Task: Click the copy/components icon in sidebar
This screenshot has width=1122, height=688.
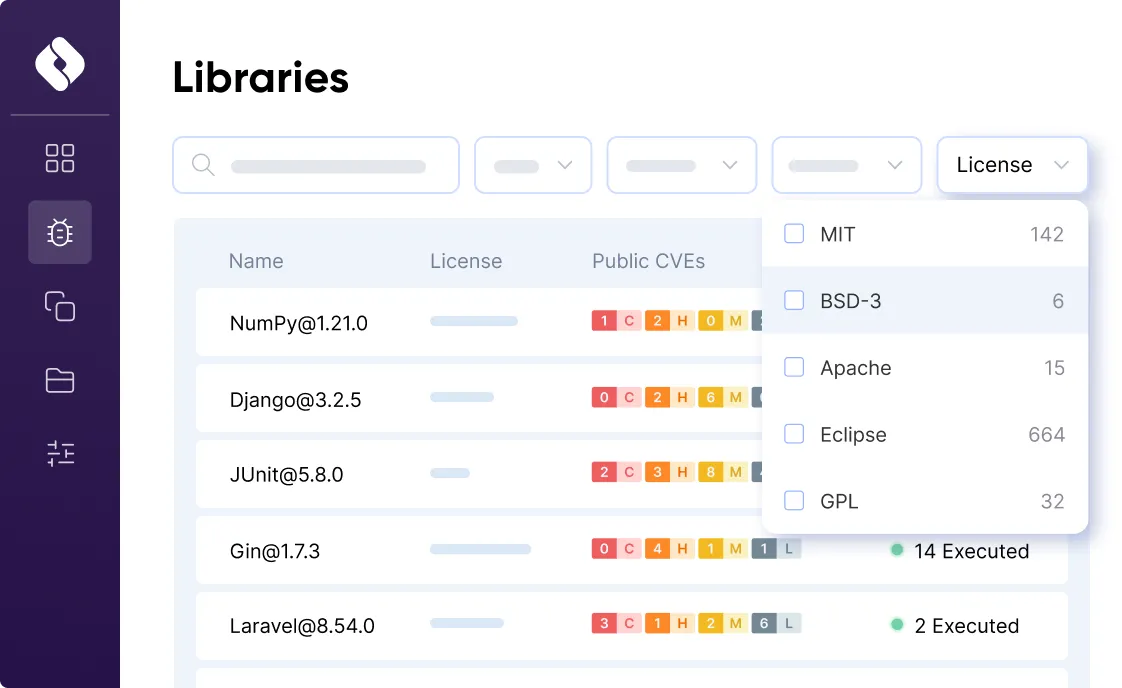Action: (x=60, y=307)
